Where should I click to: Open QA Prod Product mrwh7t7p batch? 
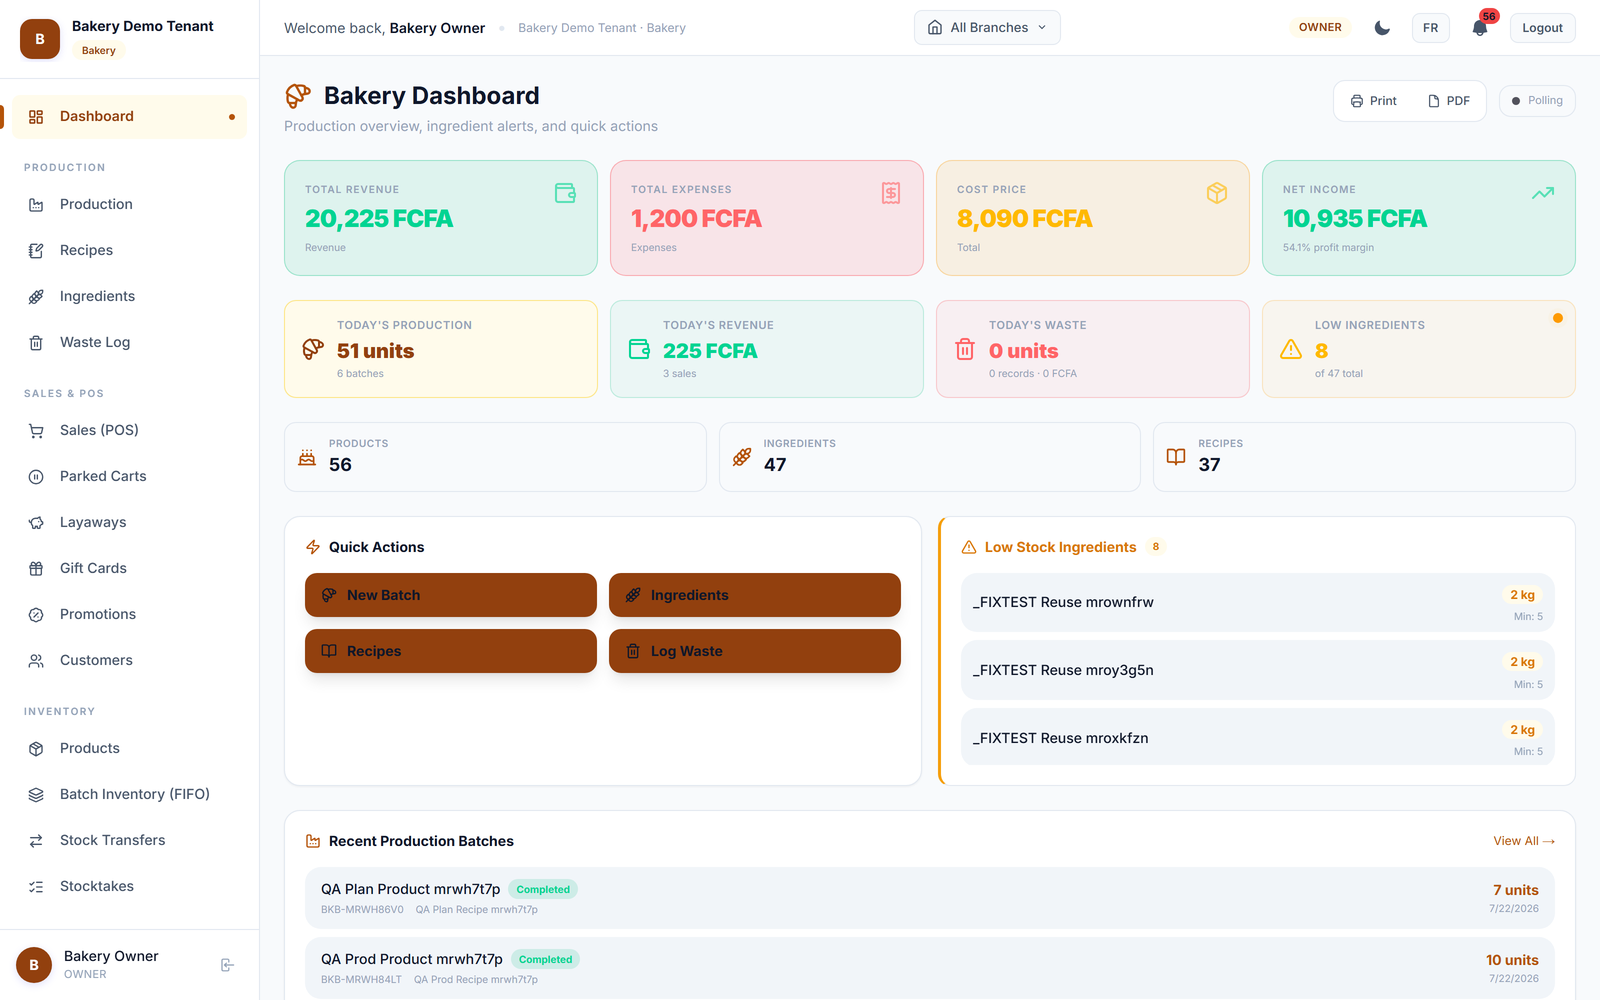point(930,968)
